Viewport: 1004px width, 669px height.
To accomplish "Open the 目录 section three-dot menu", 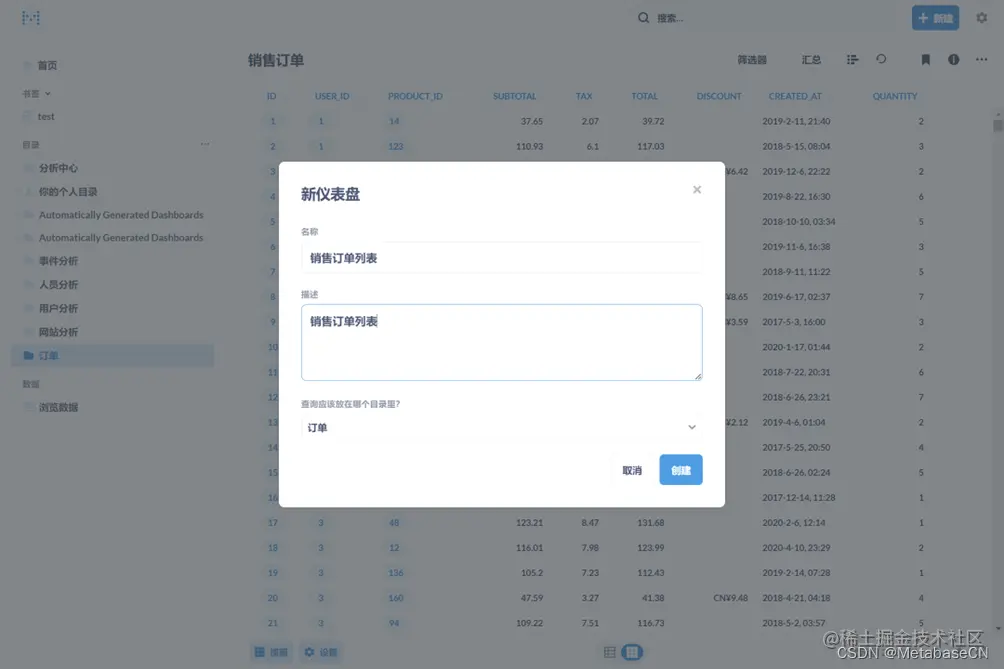I will [205, 144].
